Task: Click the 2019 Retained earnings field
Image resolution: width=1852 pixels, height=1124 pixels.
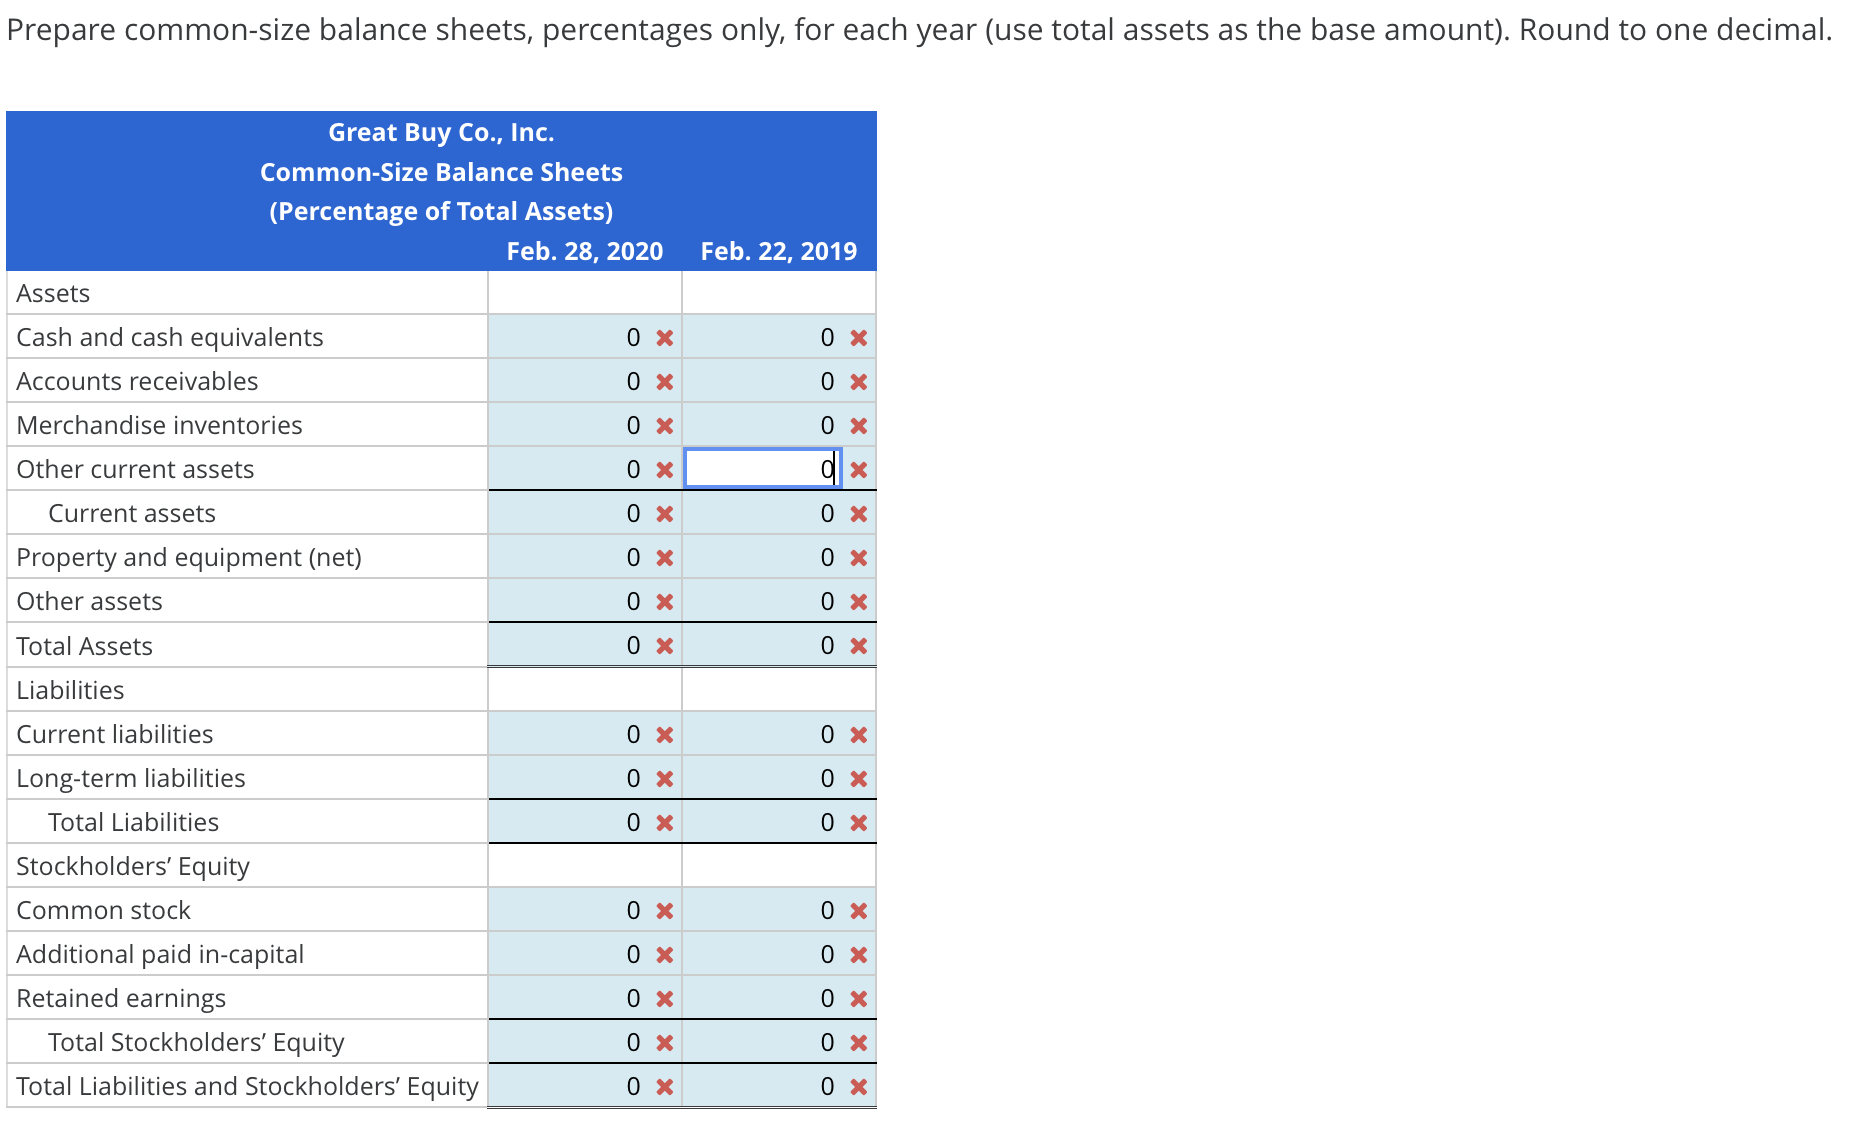Action: click(x=762, y=998)
